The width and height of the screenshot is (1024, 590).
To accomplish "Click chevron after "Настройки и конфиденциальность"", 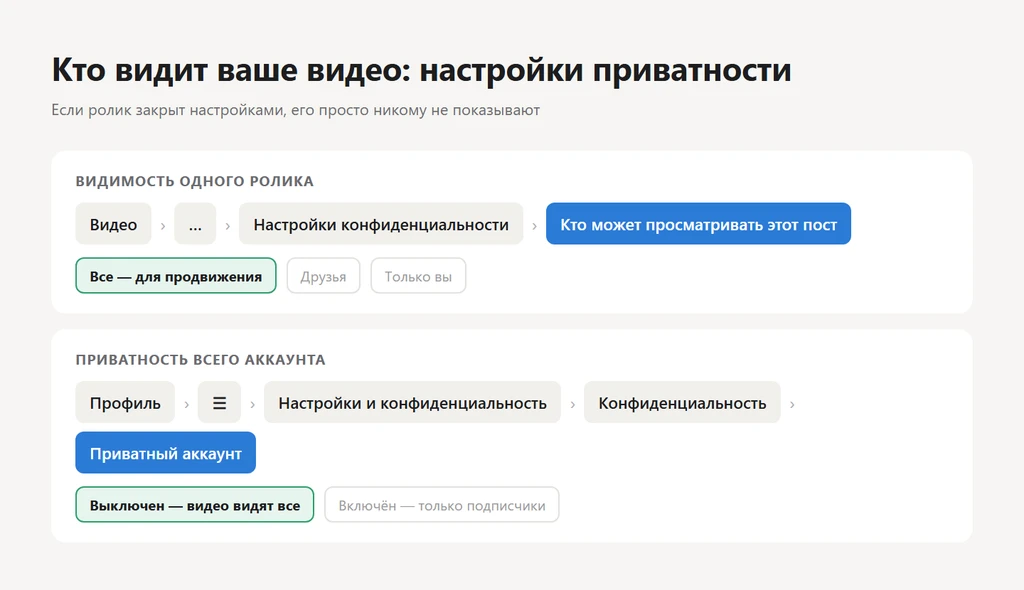I will tap(572, 404).
